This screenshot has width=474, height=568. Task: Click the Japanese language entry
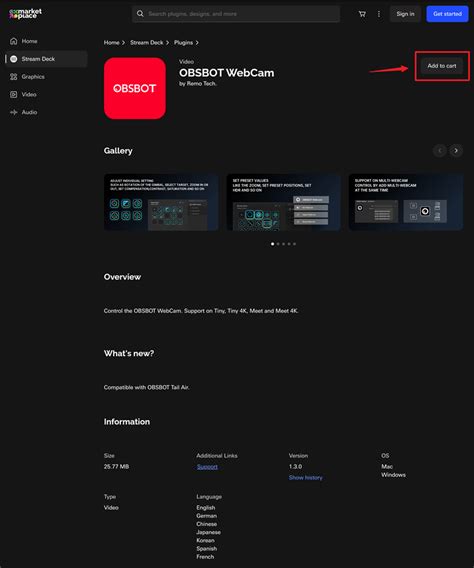point(209,532)
